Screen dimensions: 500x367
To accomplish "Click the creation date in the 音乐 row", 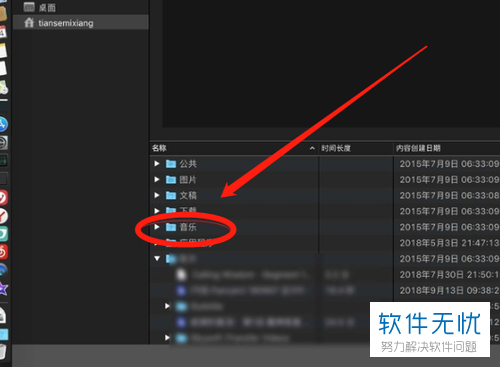I will click(449, 227).
